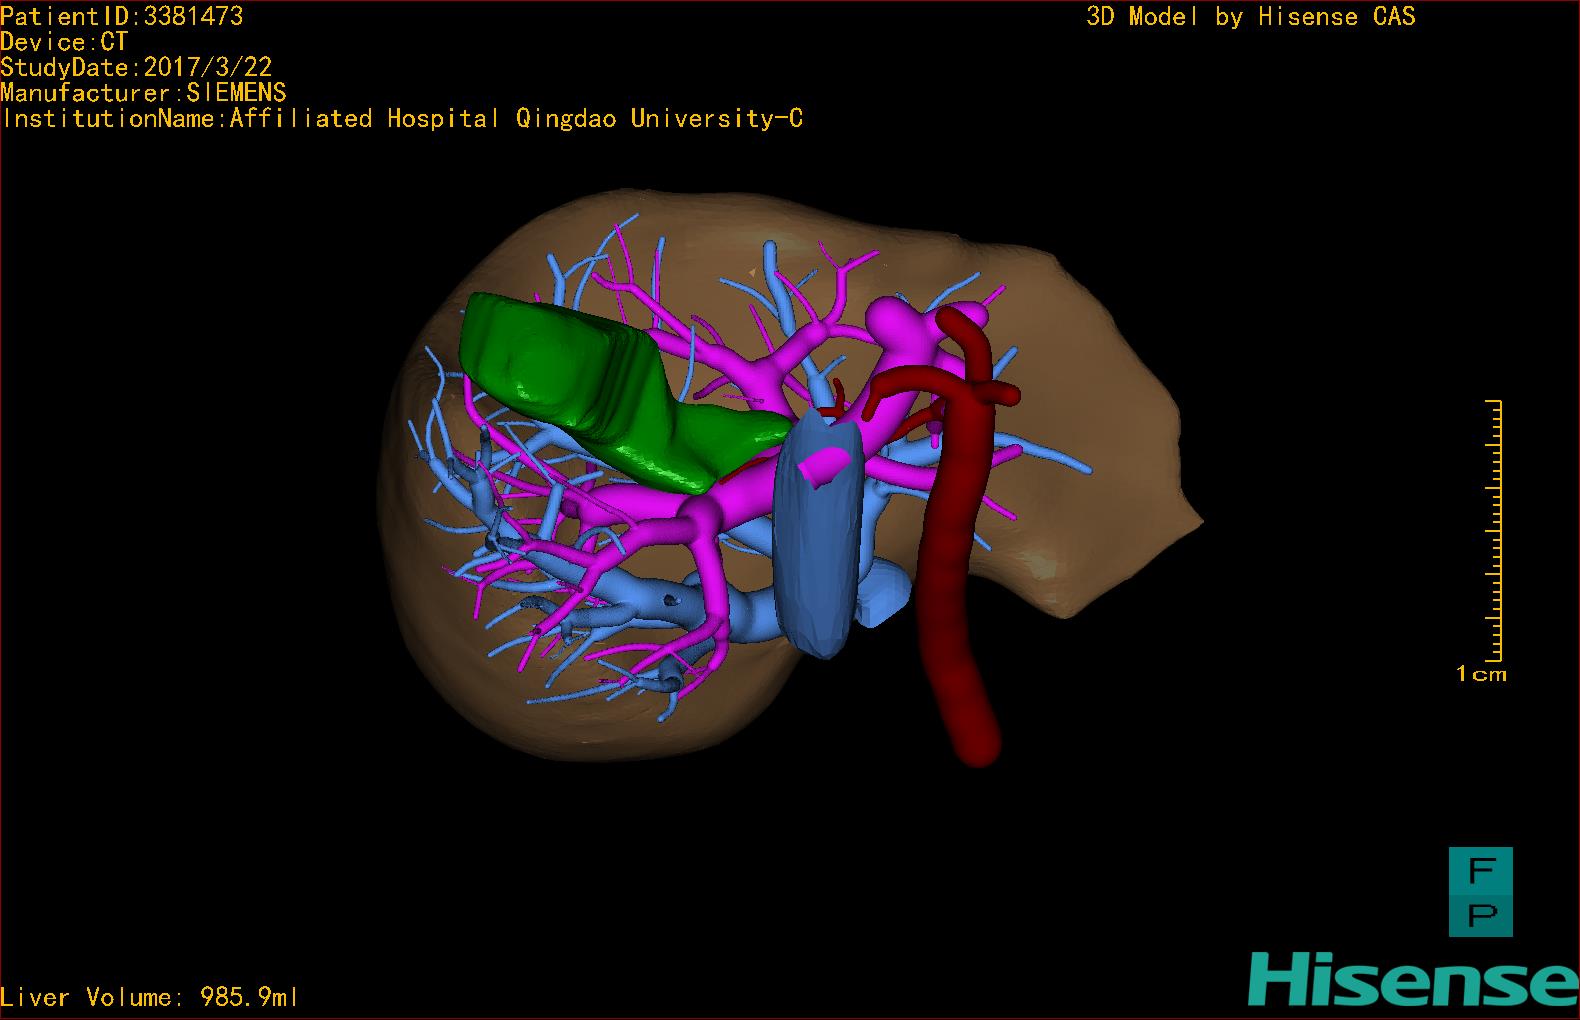Click the "PatientID:3381473" text
1580x1020 pixels.
click(x=122, y=16)
